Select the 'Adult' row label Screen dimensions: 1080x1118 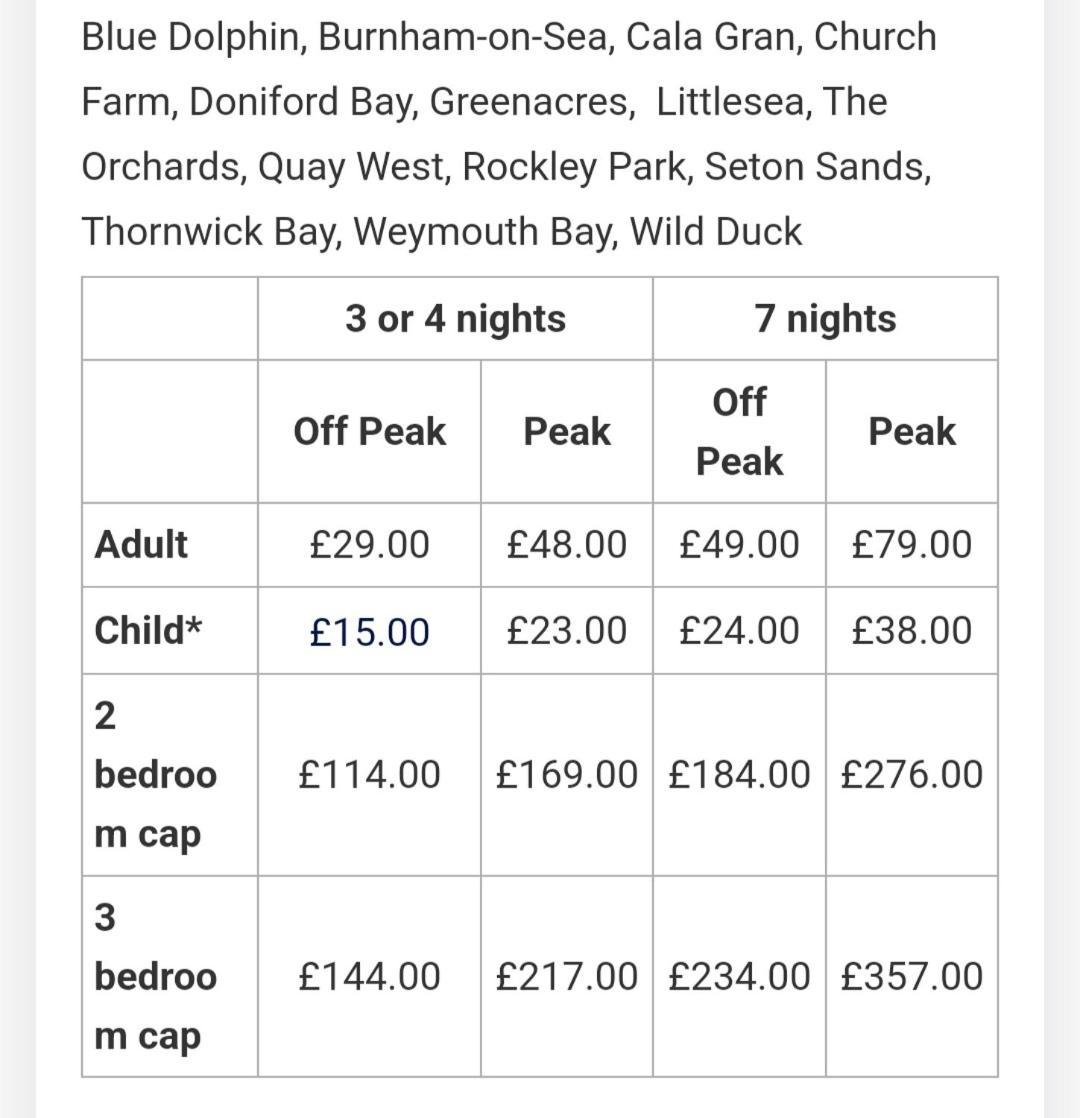coord(140,545)
